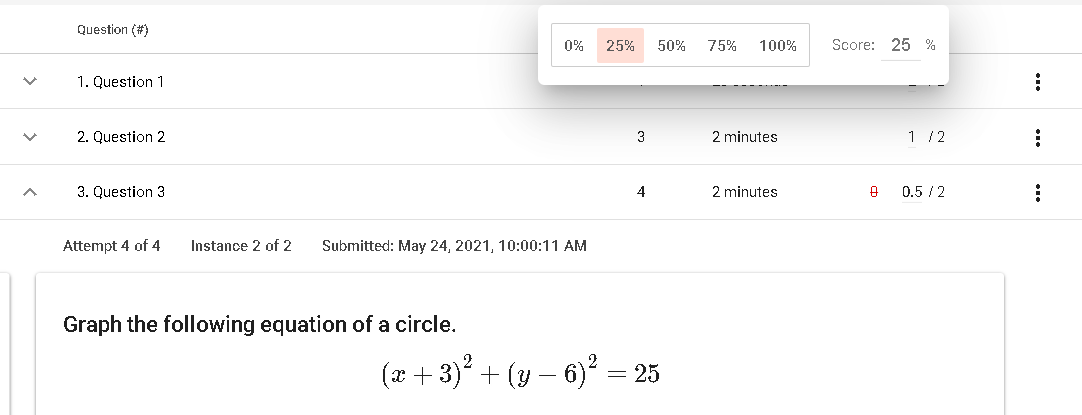Click the Question 3 row title
The width and height of the screenshot is (1082, 415).
click(121, 192)
